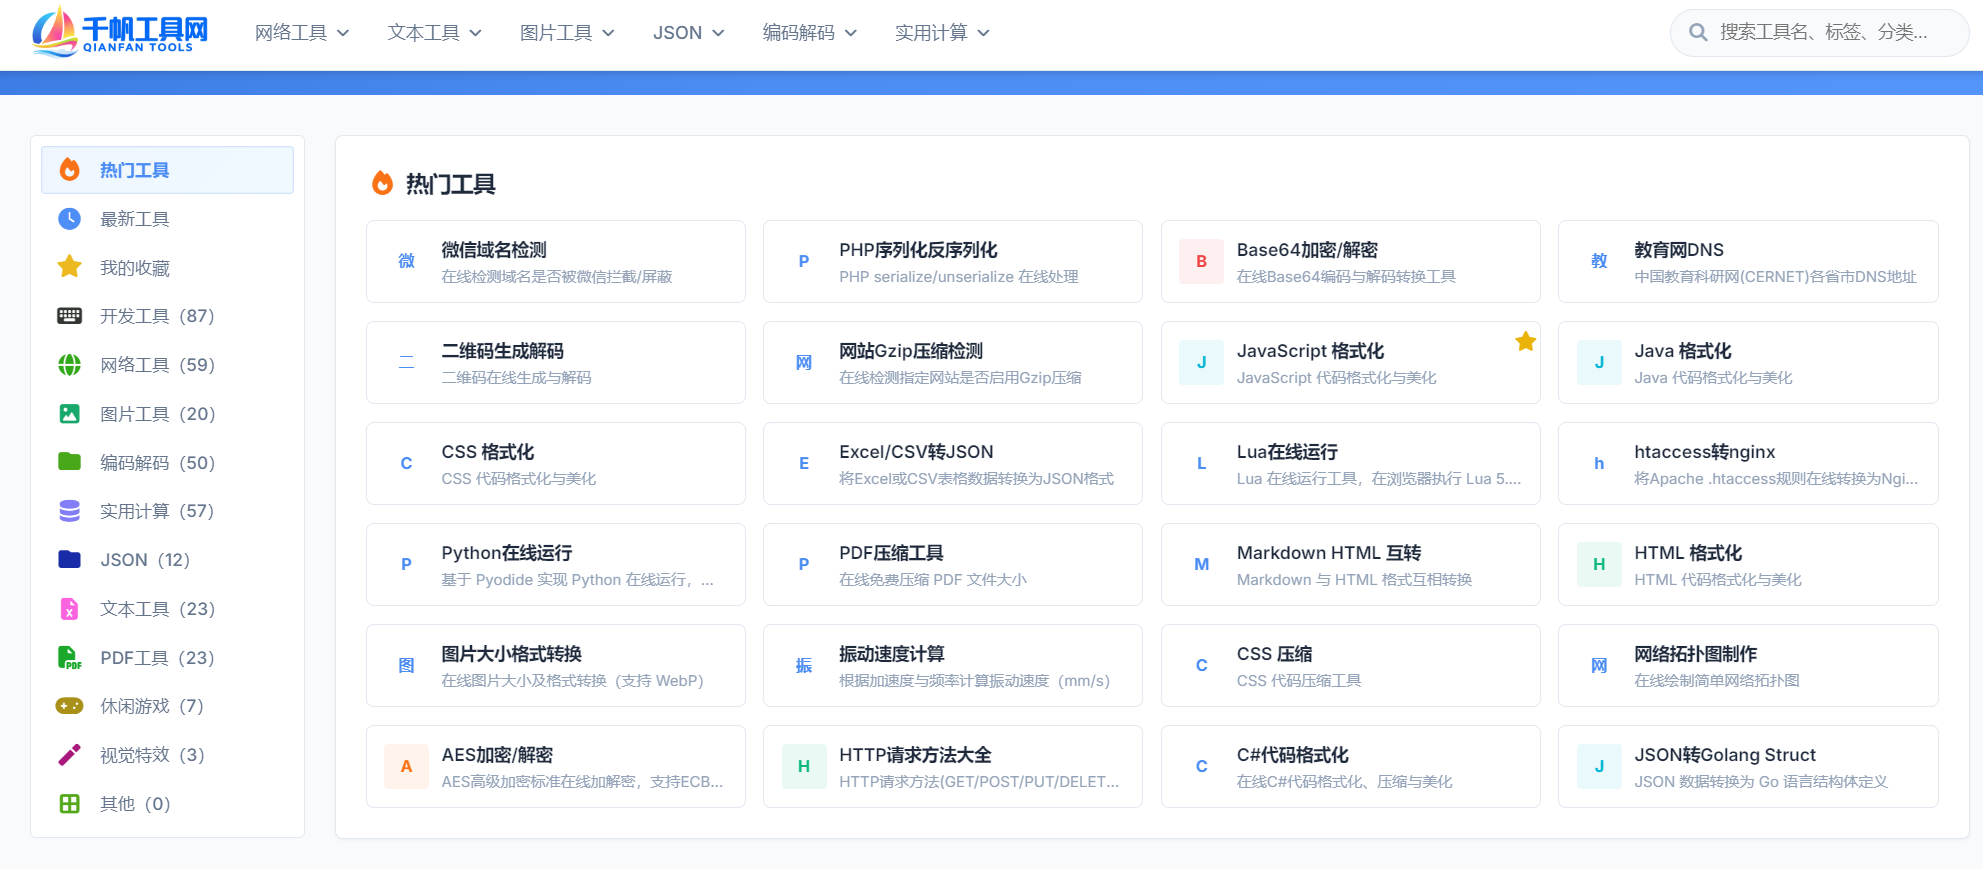Viewport: 1983px width, 869px height.
Task: Click the yellow star icon for 我的收藏
Action: (69, 267)
